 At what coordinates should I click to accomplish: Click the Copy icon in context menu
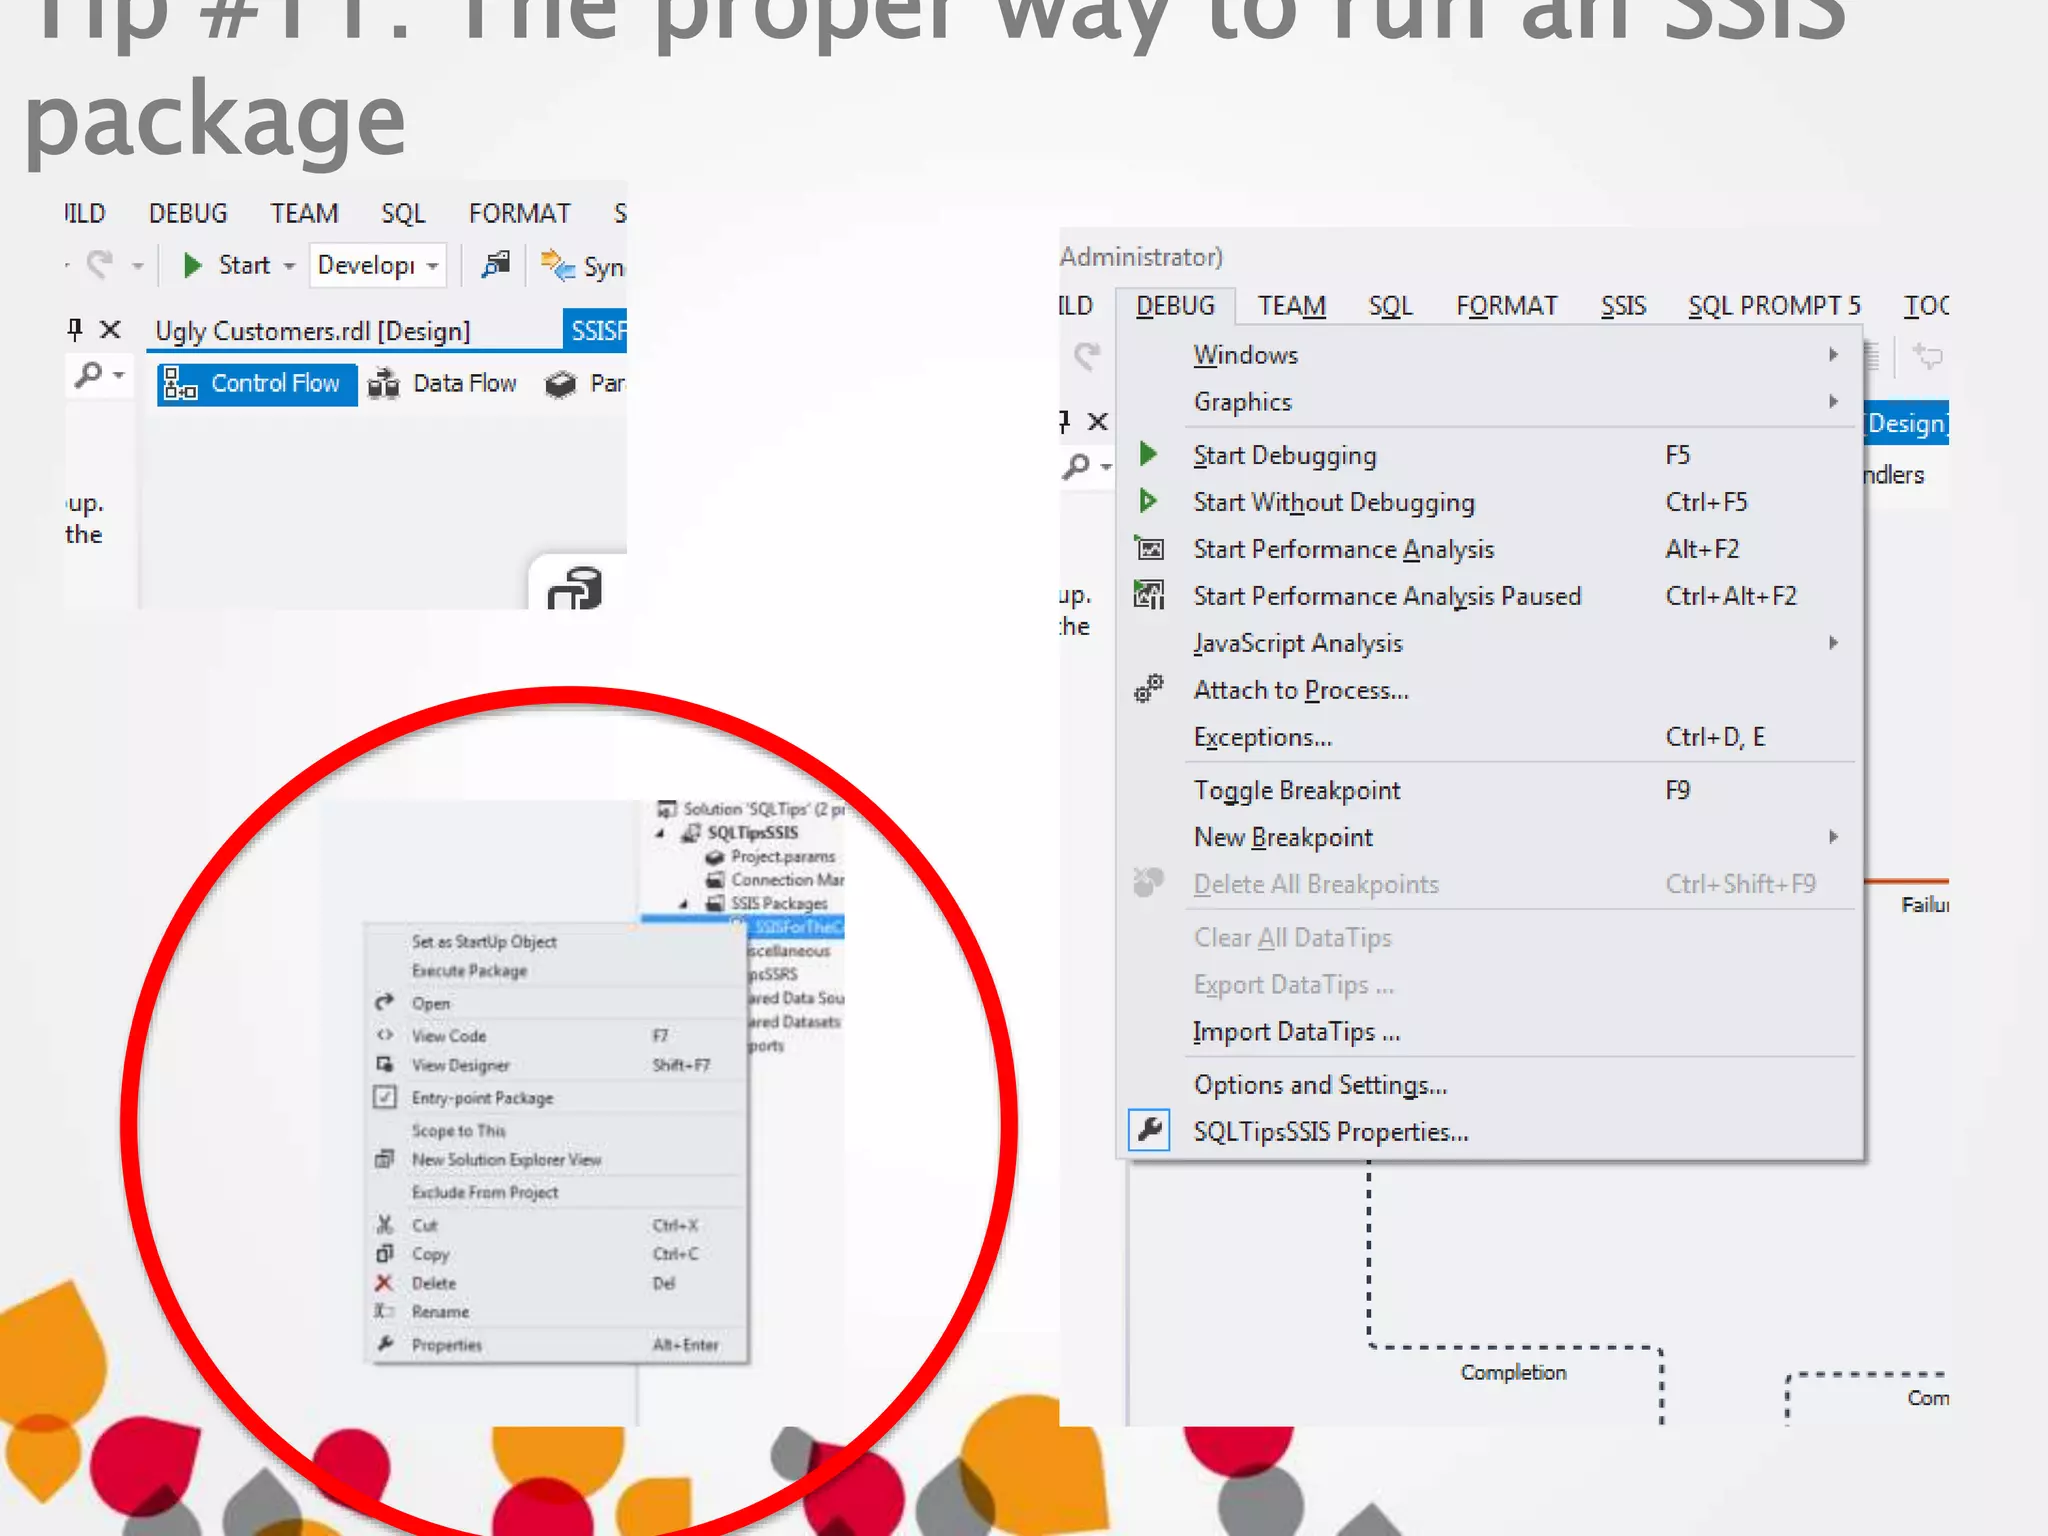point(385,1253)
